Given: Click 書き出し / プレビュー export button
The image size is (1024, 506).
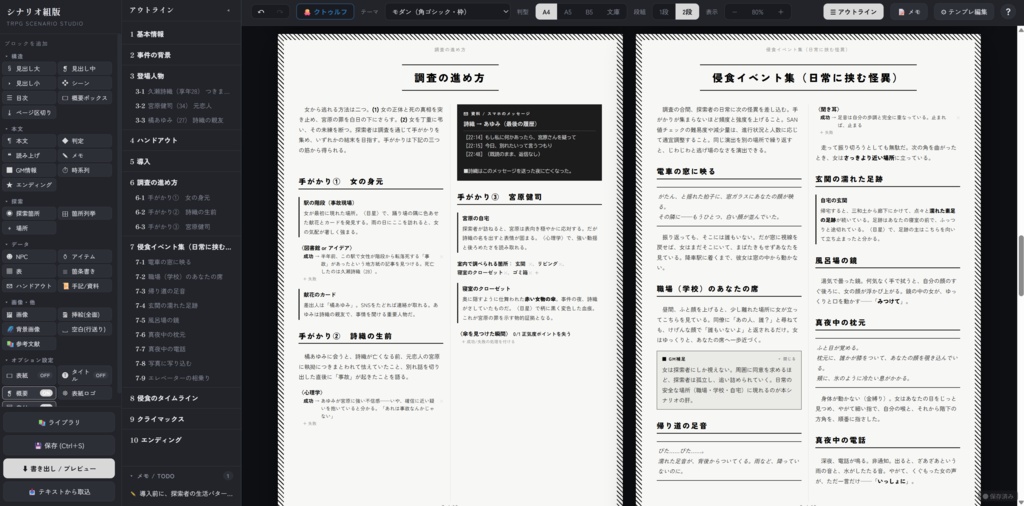Looking at the screenshot, I should pyautogui.click(x=59, y=469).
